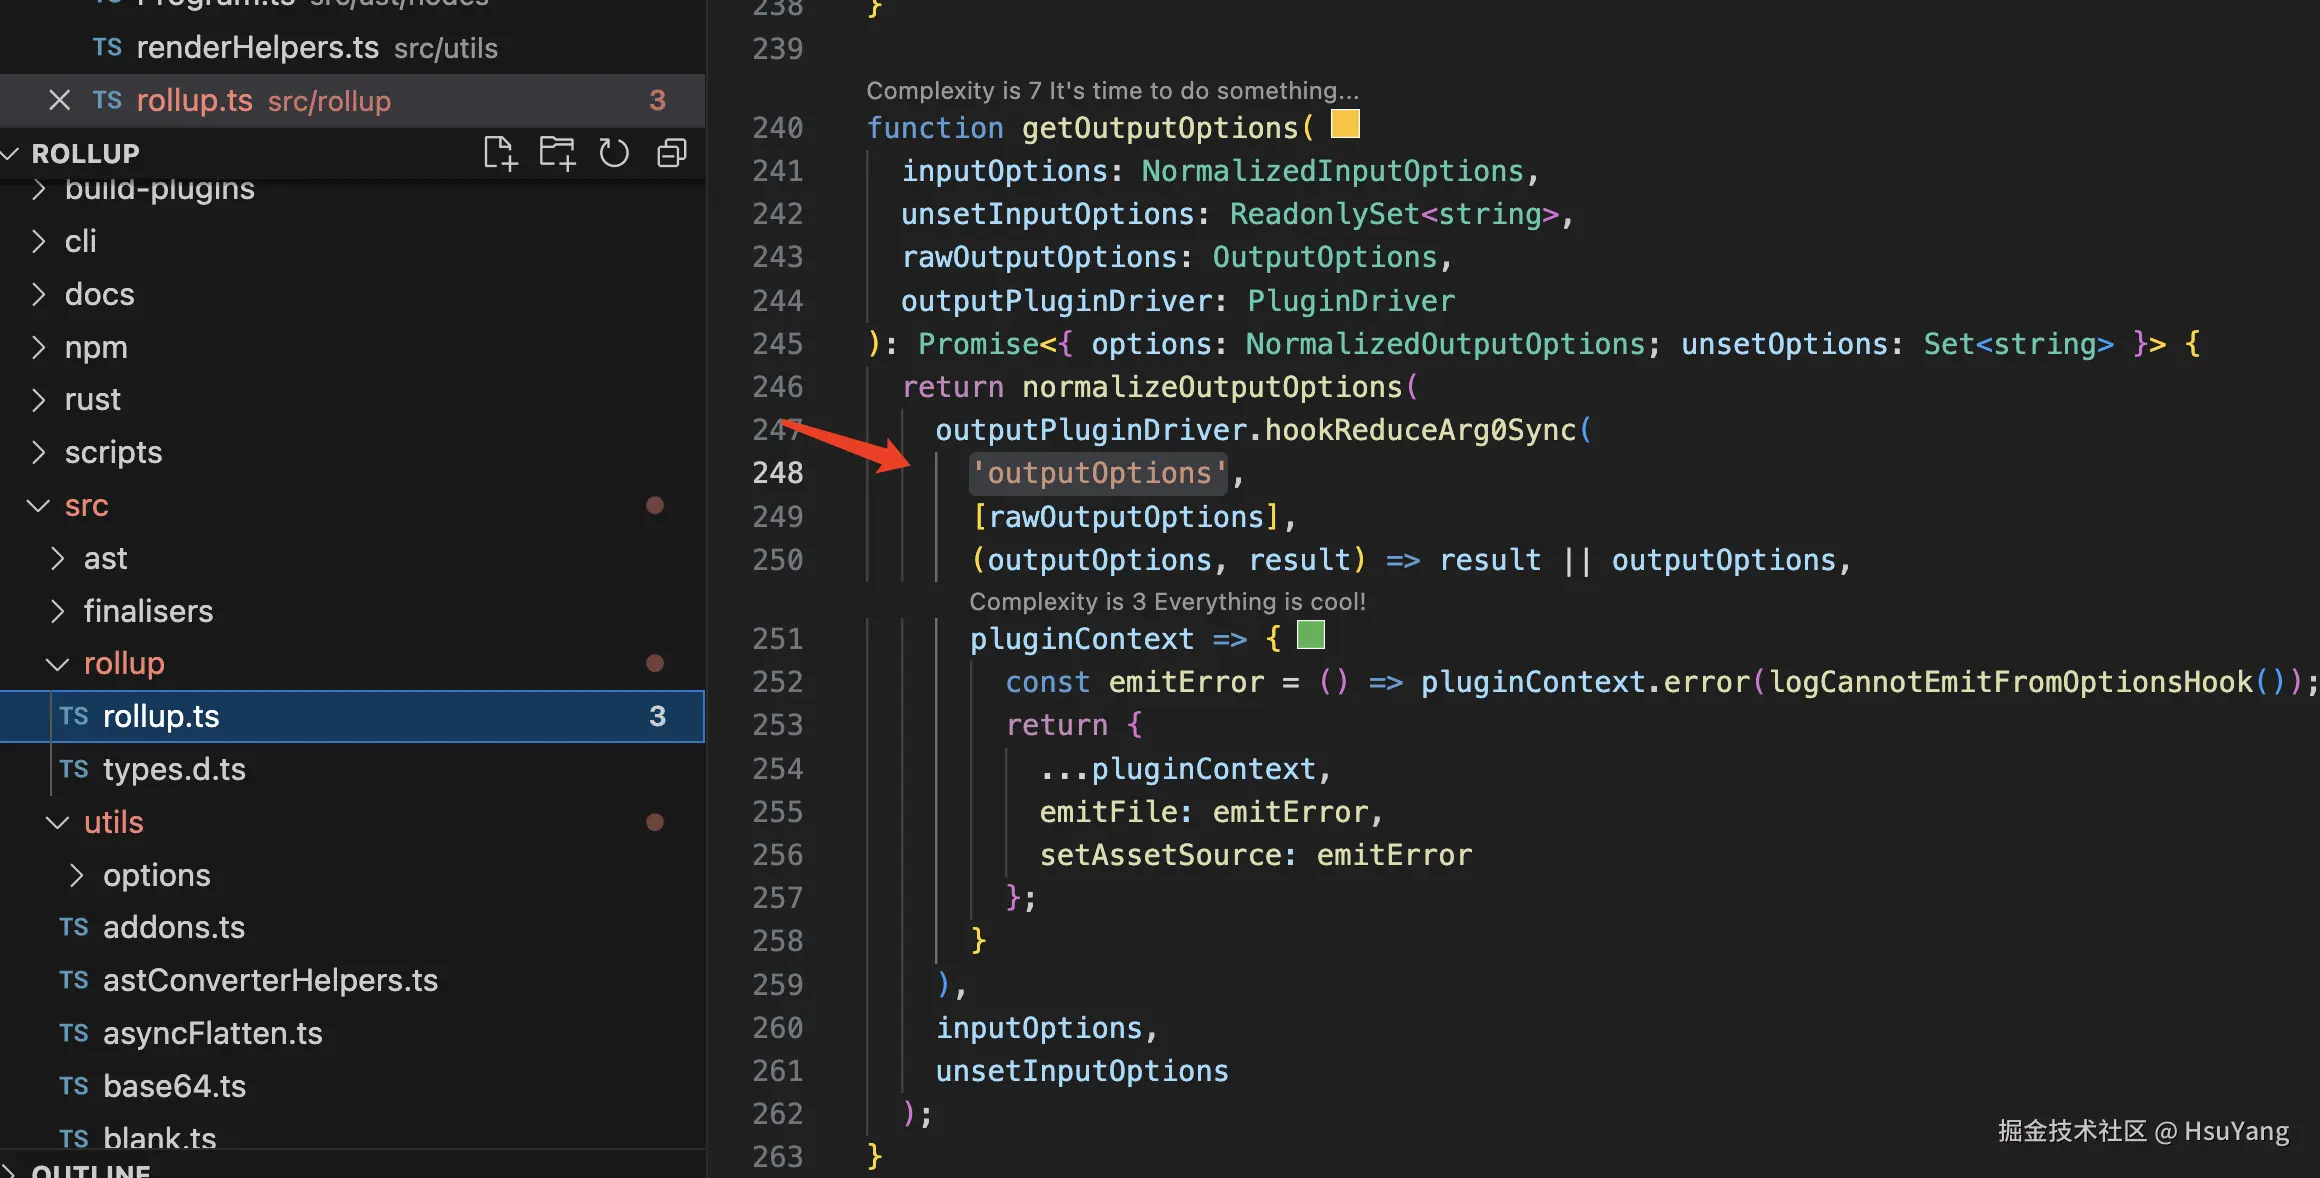Click the 'Complexity is 3' code lens

(x=1166, y=602)
